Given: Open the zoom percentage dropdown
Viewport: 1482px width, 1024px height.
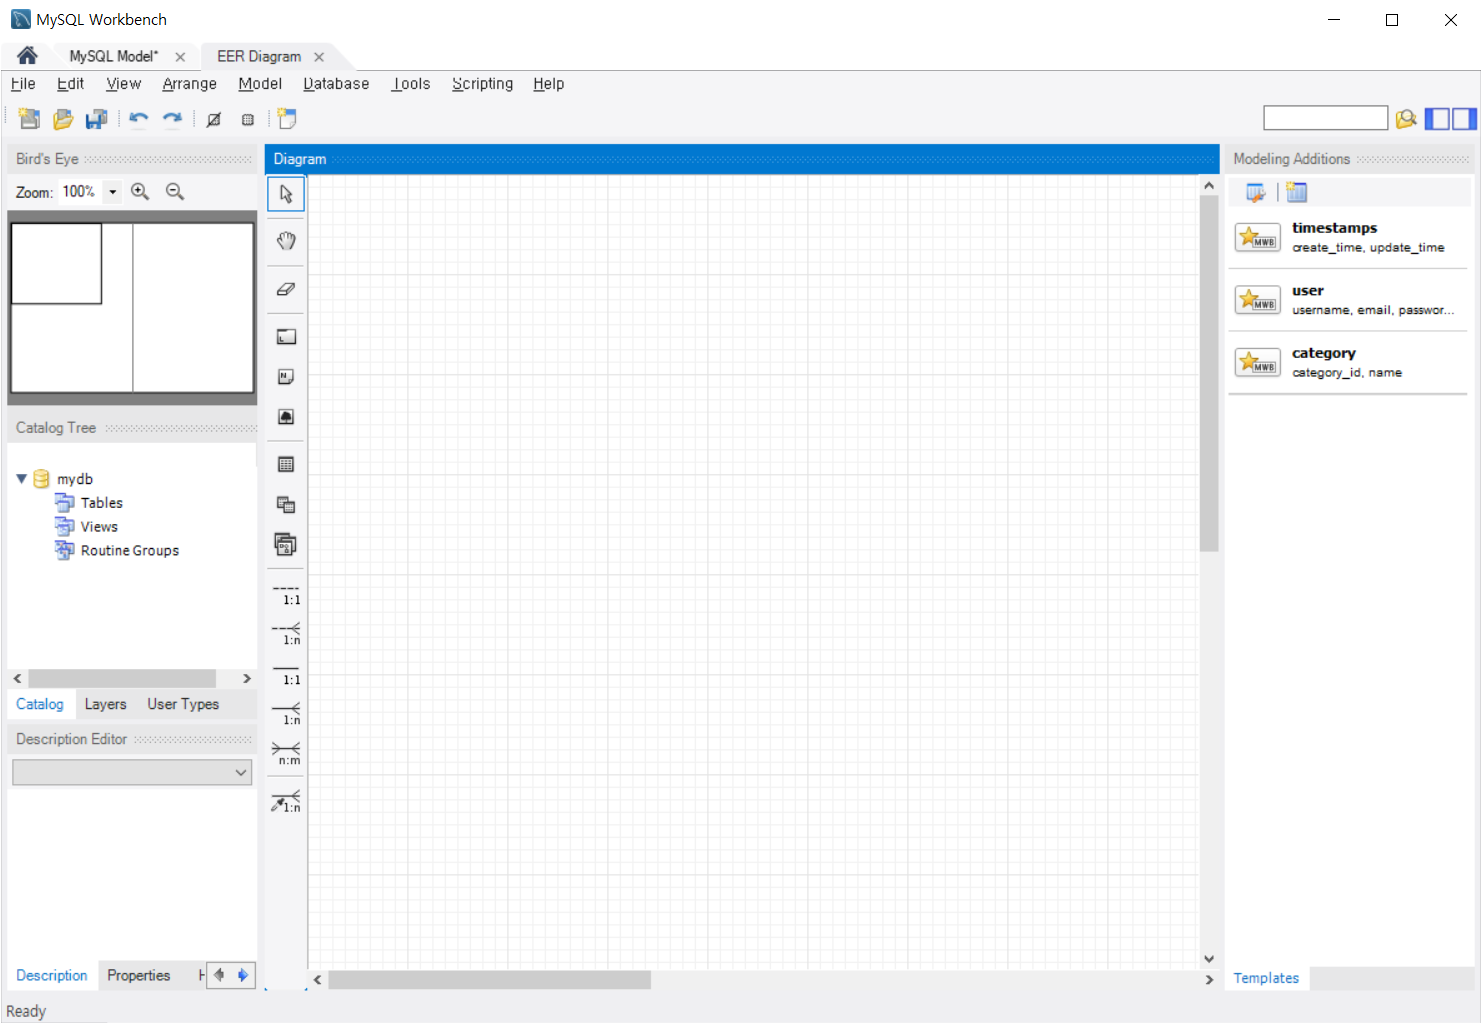Looking at the screenshot, I should (x=113, y=192).
